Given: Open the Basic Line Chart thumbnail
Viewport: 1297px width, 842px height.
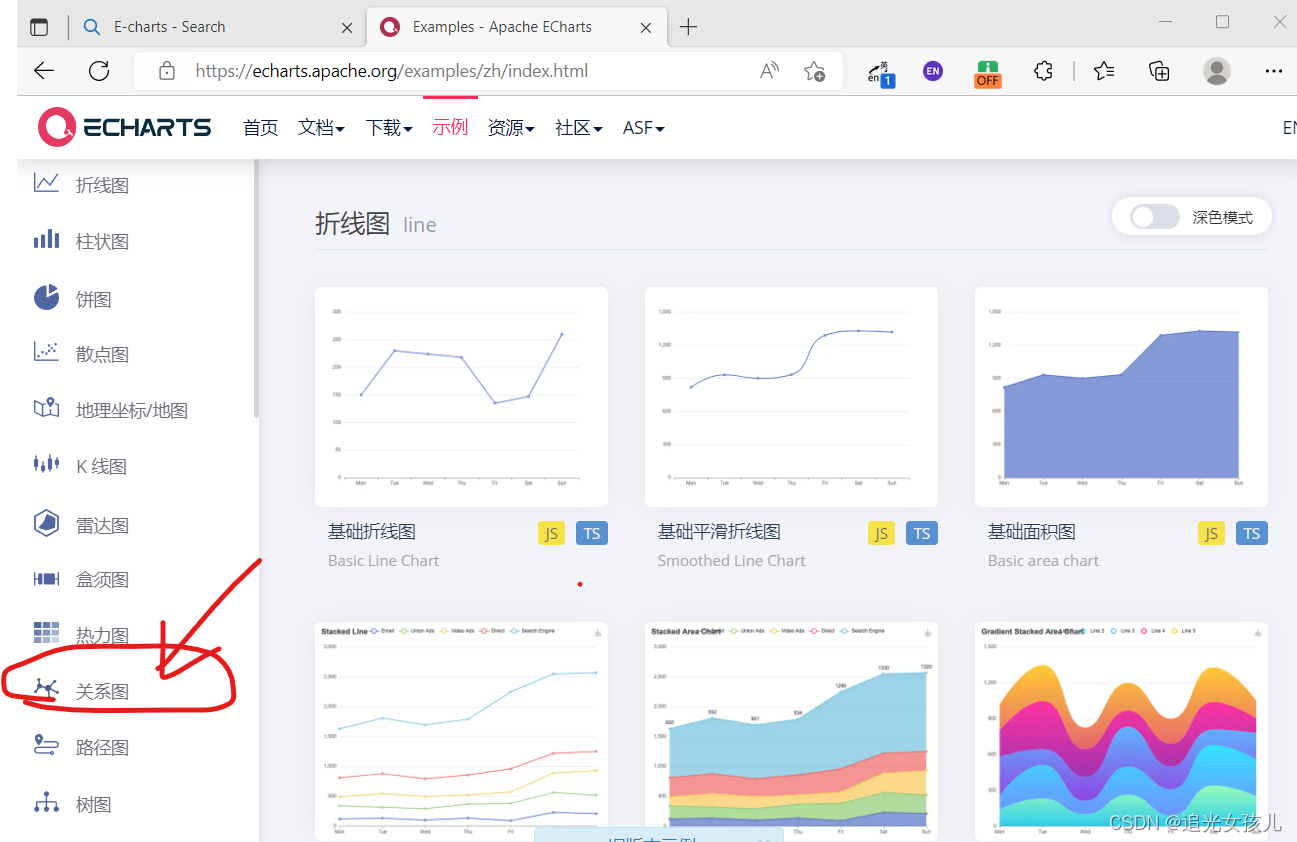Looking at the screenshot, I should click(461, 397).
